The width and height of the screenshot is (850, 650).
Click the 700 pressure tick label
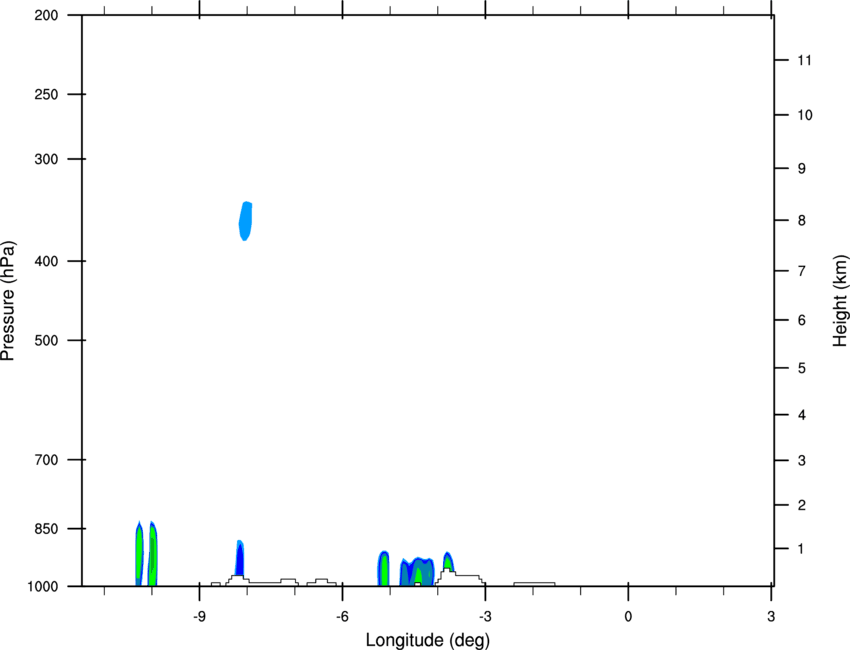coord(46,459)
